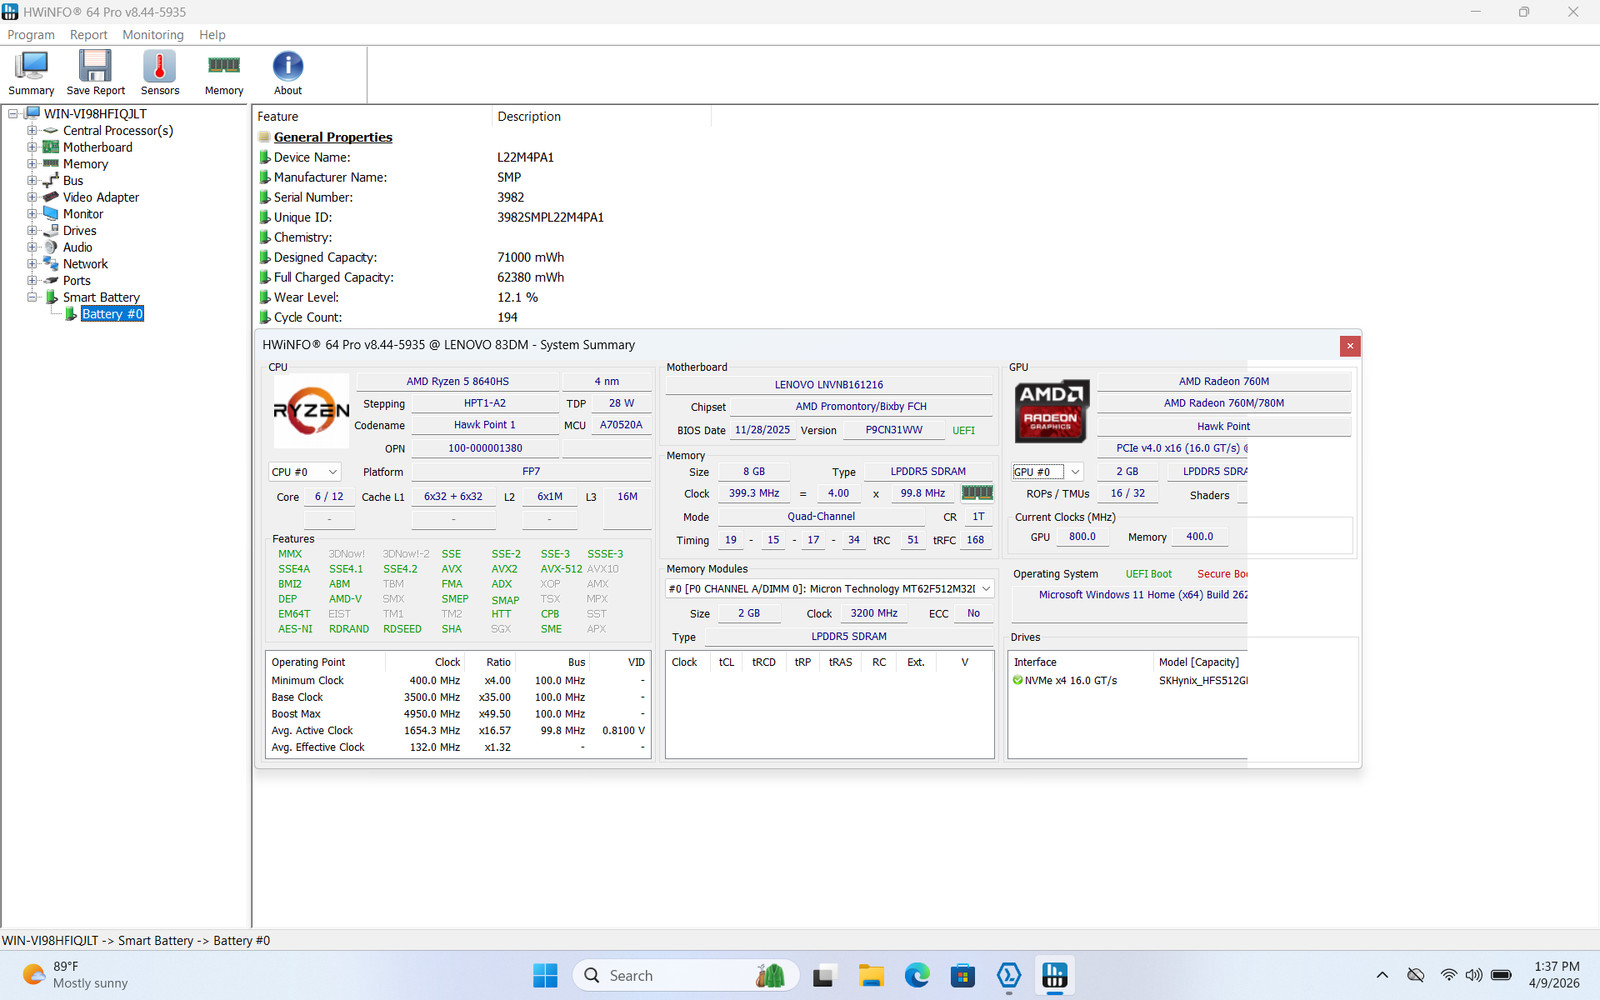
Task: Click the Unique ID value 3982SMPL22M4PA1
Action: [x=550, y=218]
